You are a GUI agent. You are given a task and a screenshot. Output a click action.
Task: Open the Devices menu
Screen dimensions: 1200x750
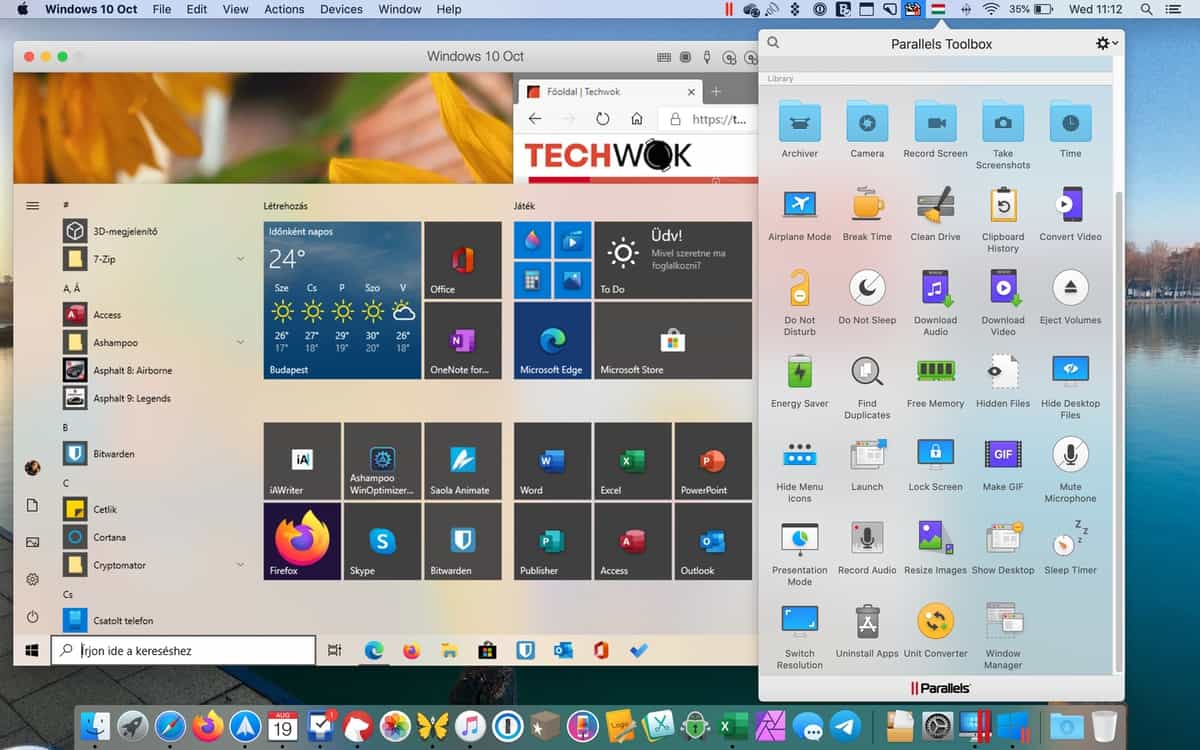(x=341, y=9)
